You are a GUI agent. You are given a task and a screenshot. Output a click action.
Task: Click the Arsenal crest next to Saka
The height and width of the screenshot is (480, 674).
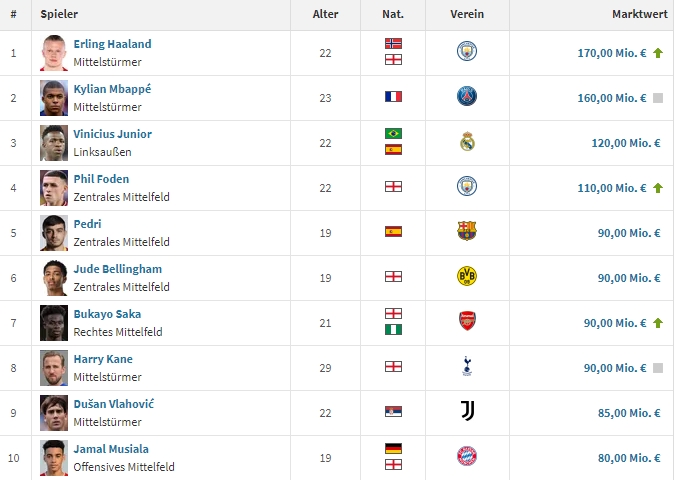coord(467,321)
